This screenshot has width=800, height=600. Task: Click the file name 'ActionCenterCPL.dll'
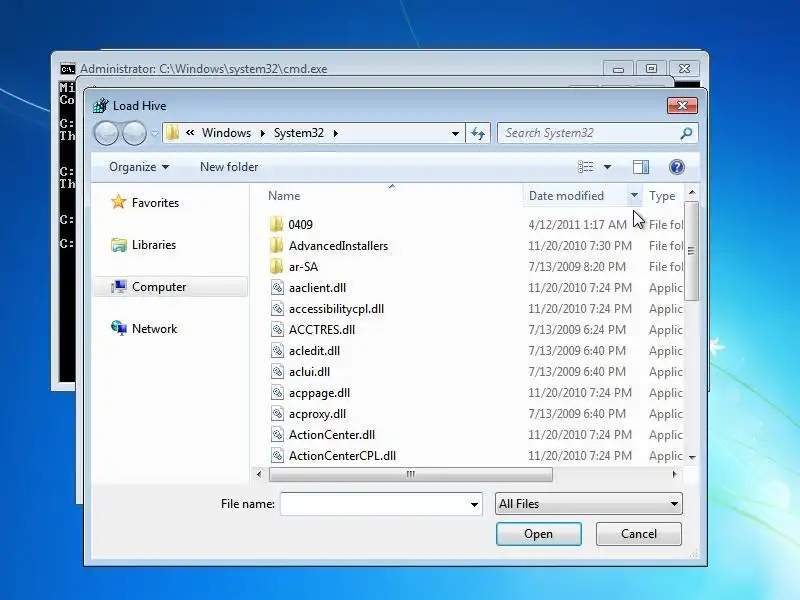coord(342,456)
